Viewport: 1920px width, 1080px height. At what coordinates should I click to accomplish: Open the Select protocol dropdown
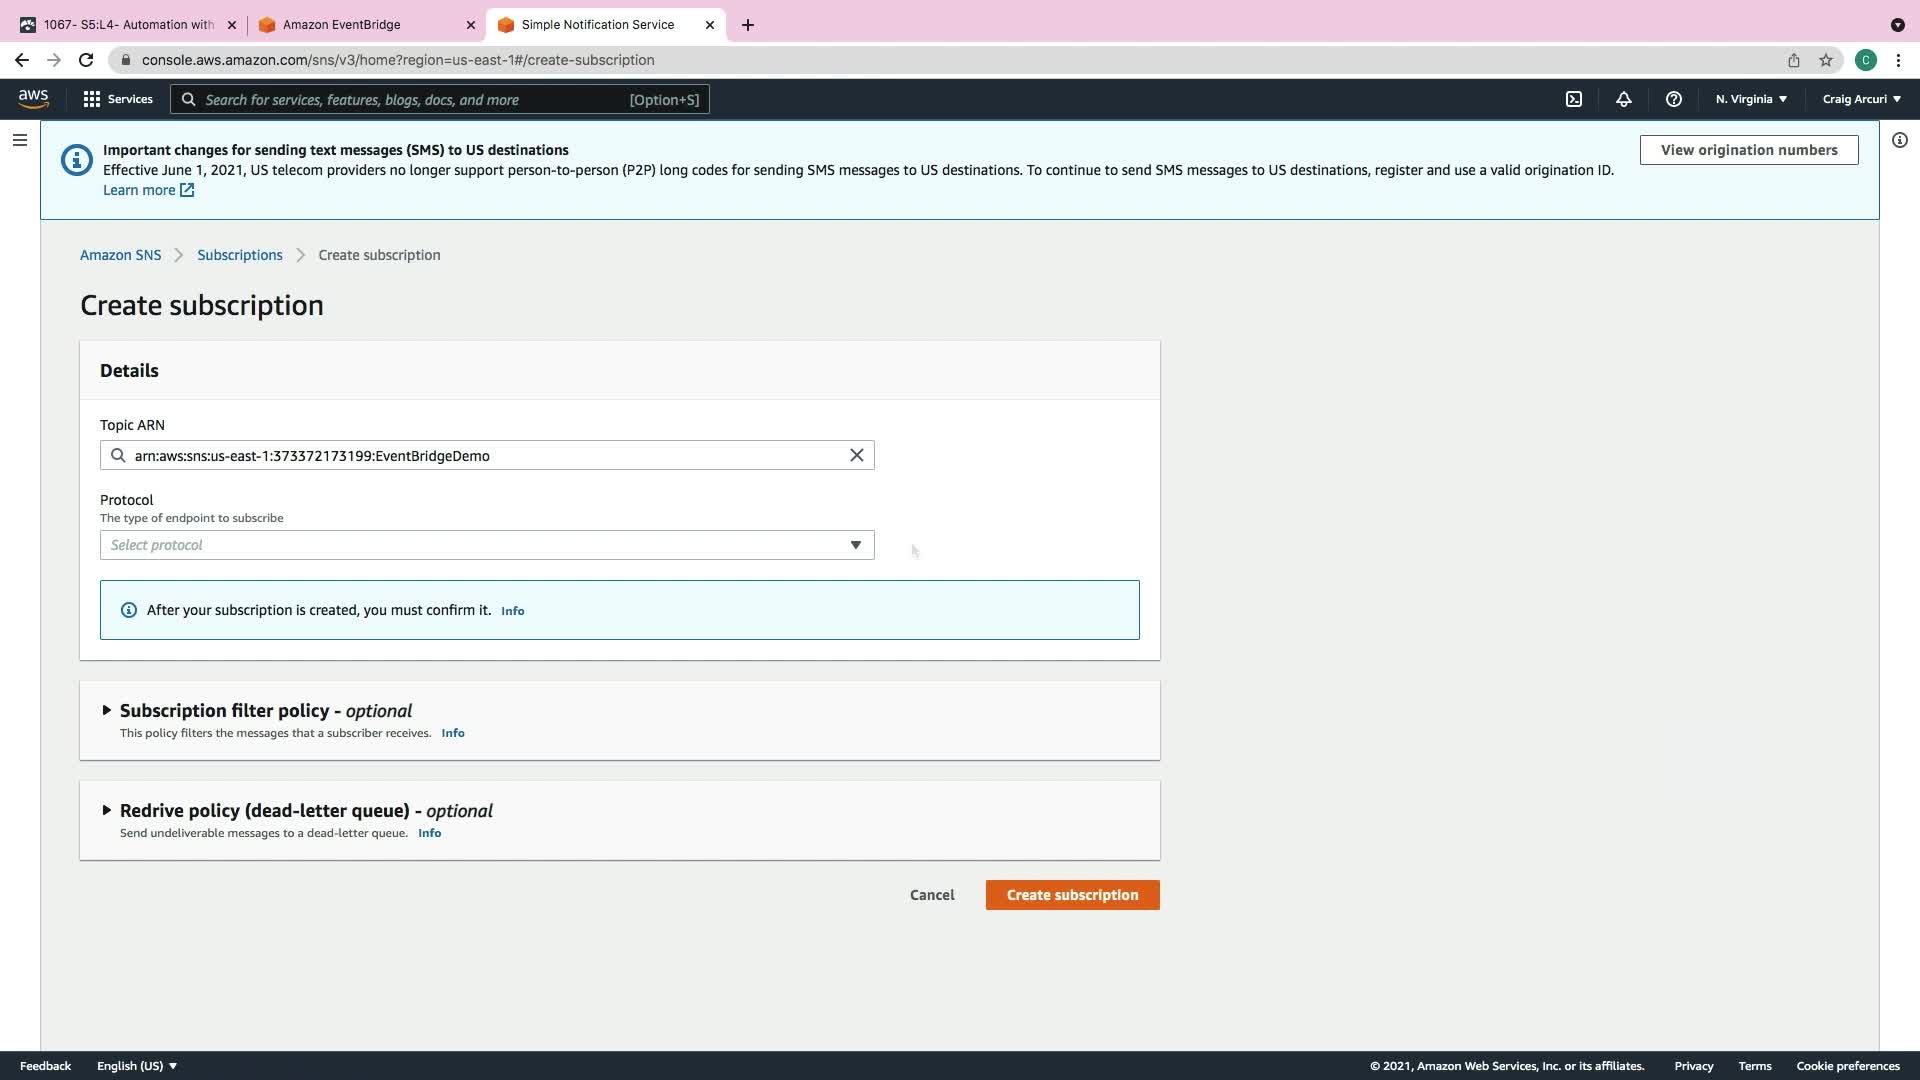487,545
